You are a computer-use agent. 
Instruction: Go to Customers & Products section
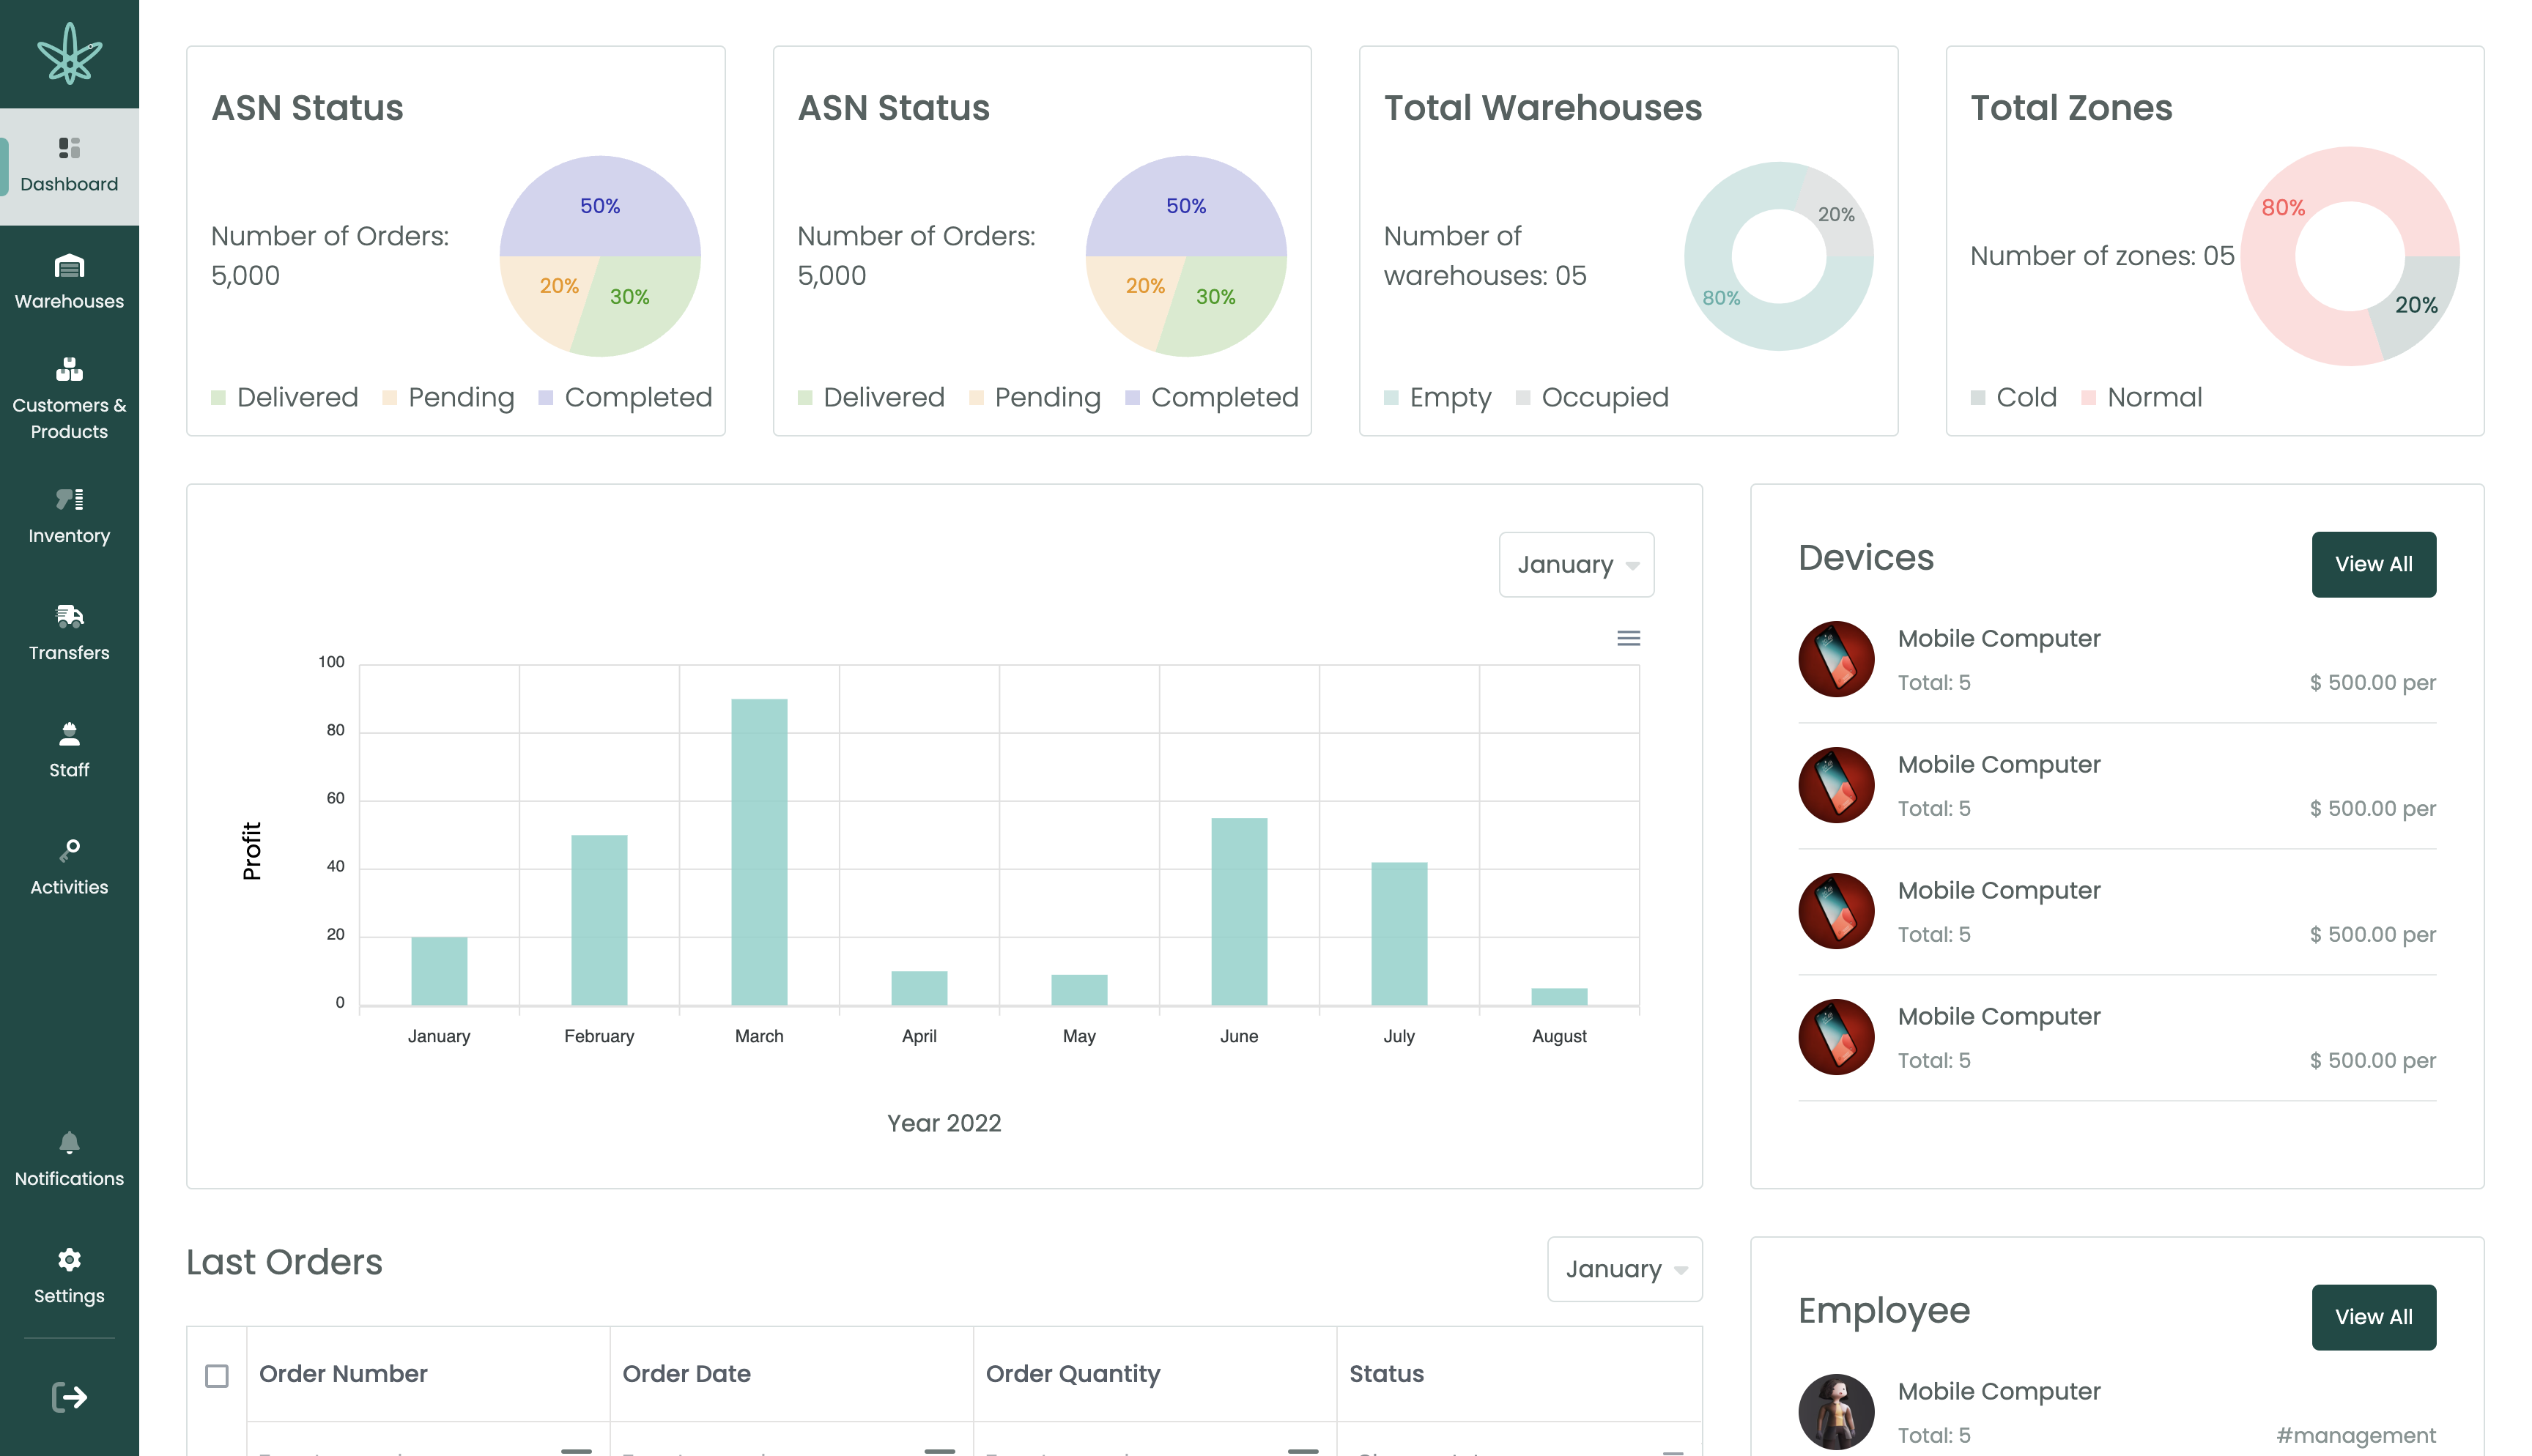pyautogui.click(x=69, y=399)
